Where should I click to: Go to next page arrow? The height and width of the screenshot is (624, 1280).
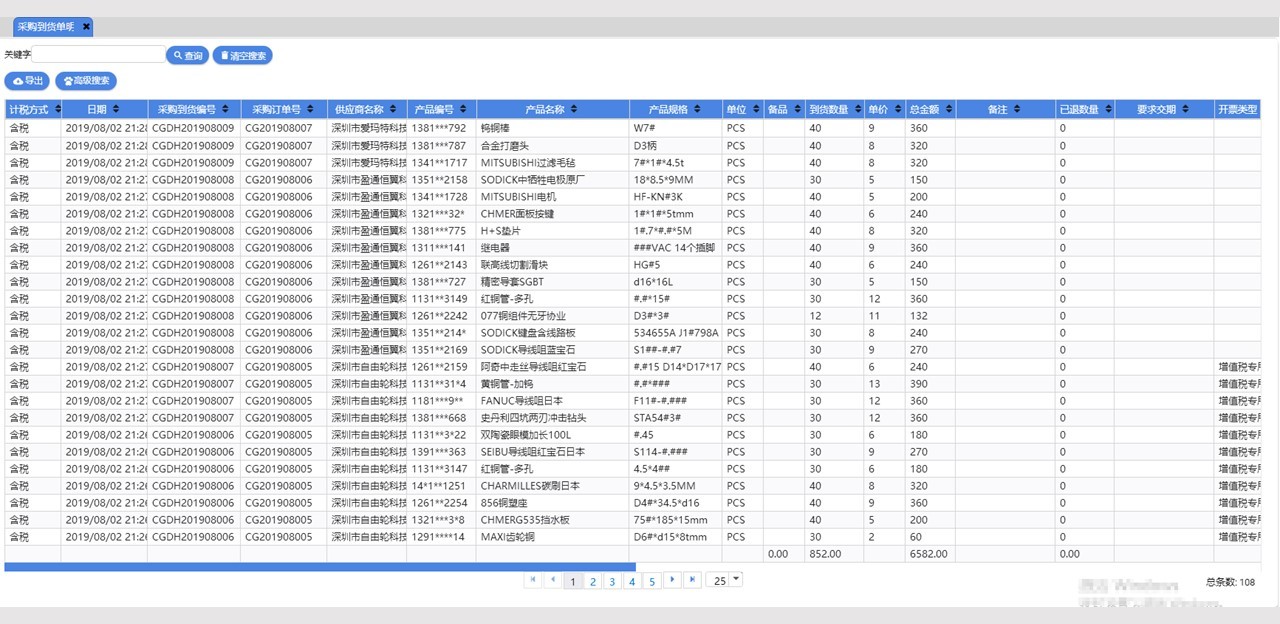[x=671, y=580]
